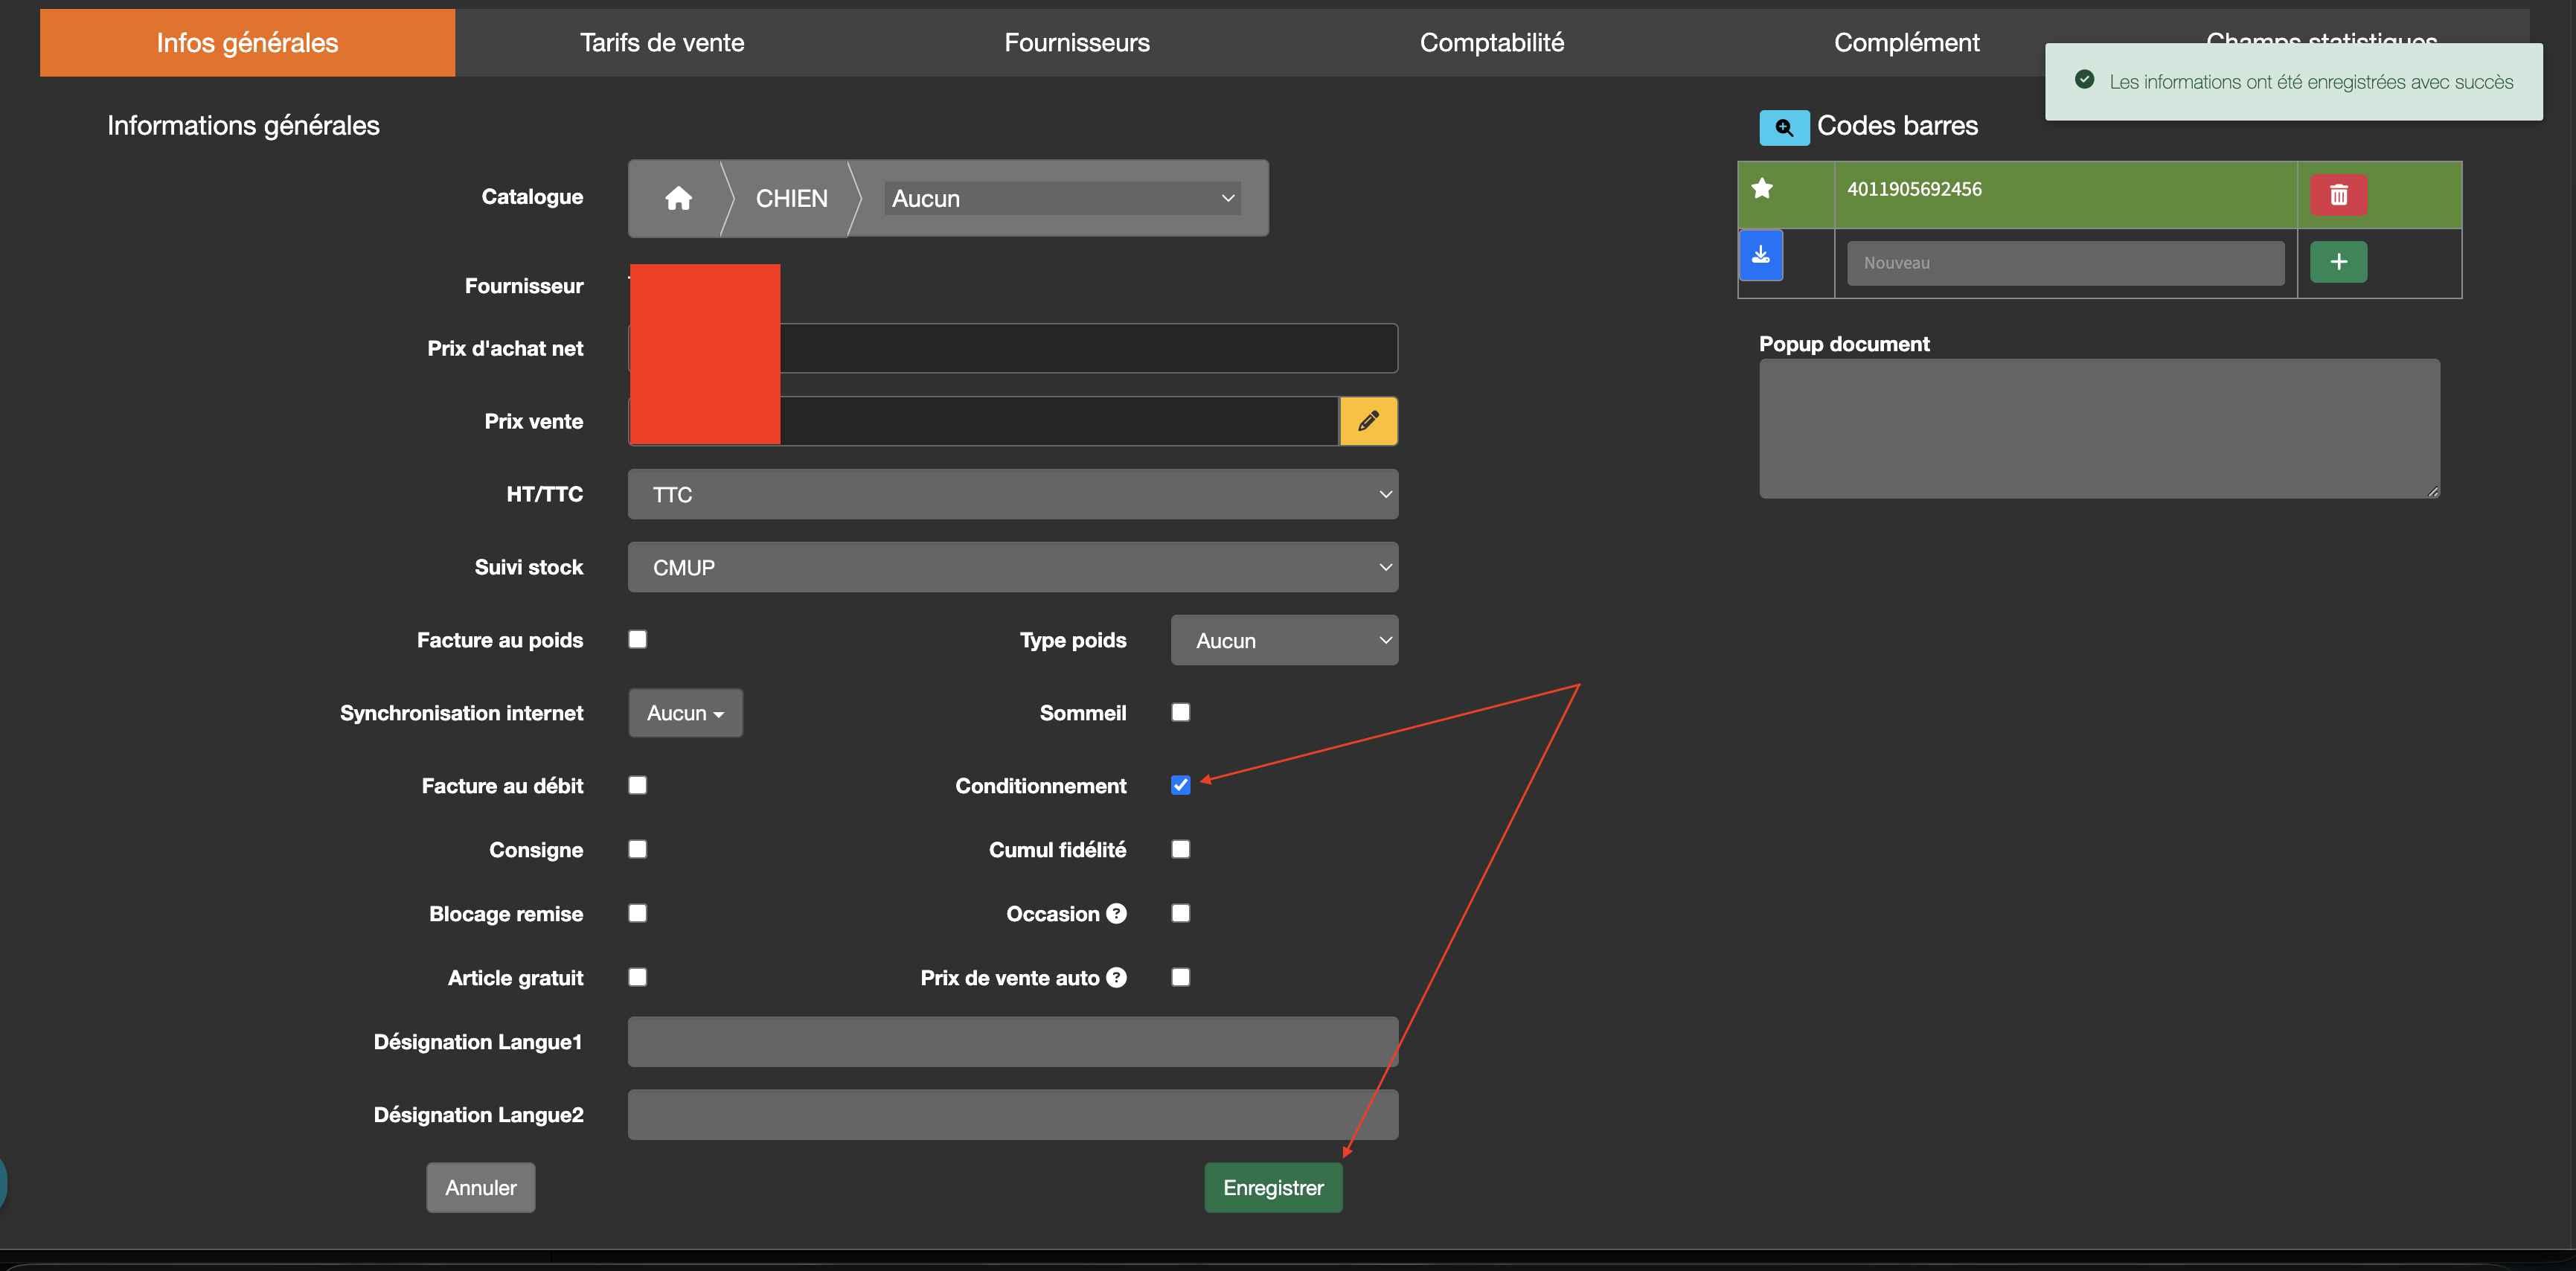Open the Comptabilité tab

(x=1491, y=43)
